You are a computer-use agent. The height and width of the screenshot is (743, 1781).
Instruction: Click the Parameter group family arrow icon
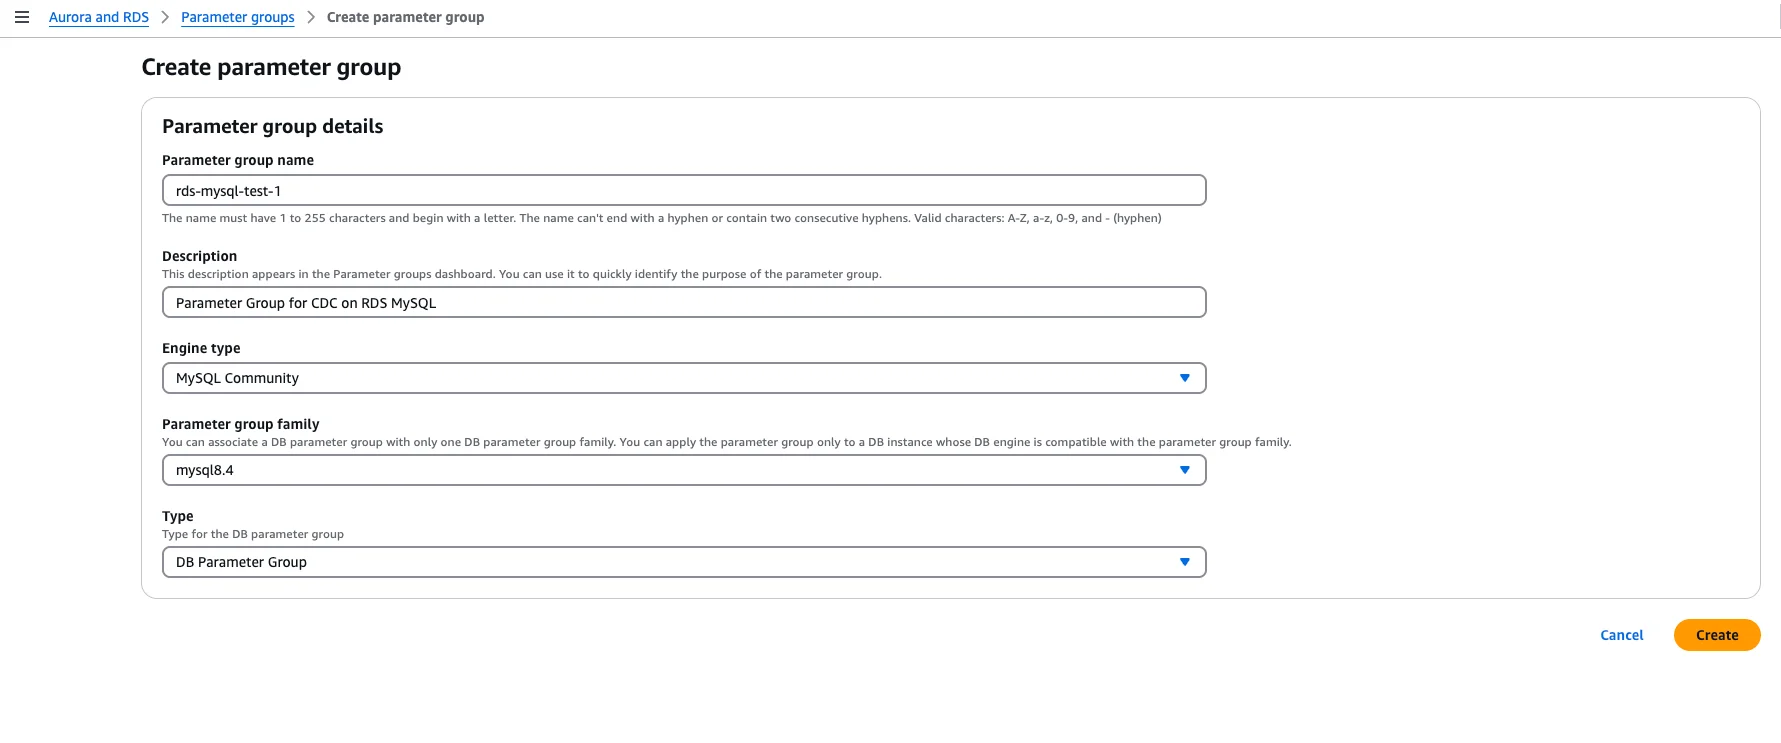click(1184, 470)
